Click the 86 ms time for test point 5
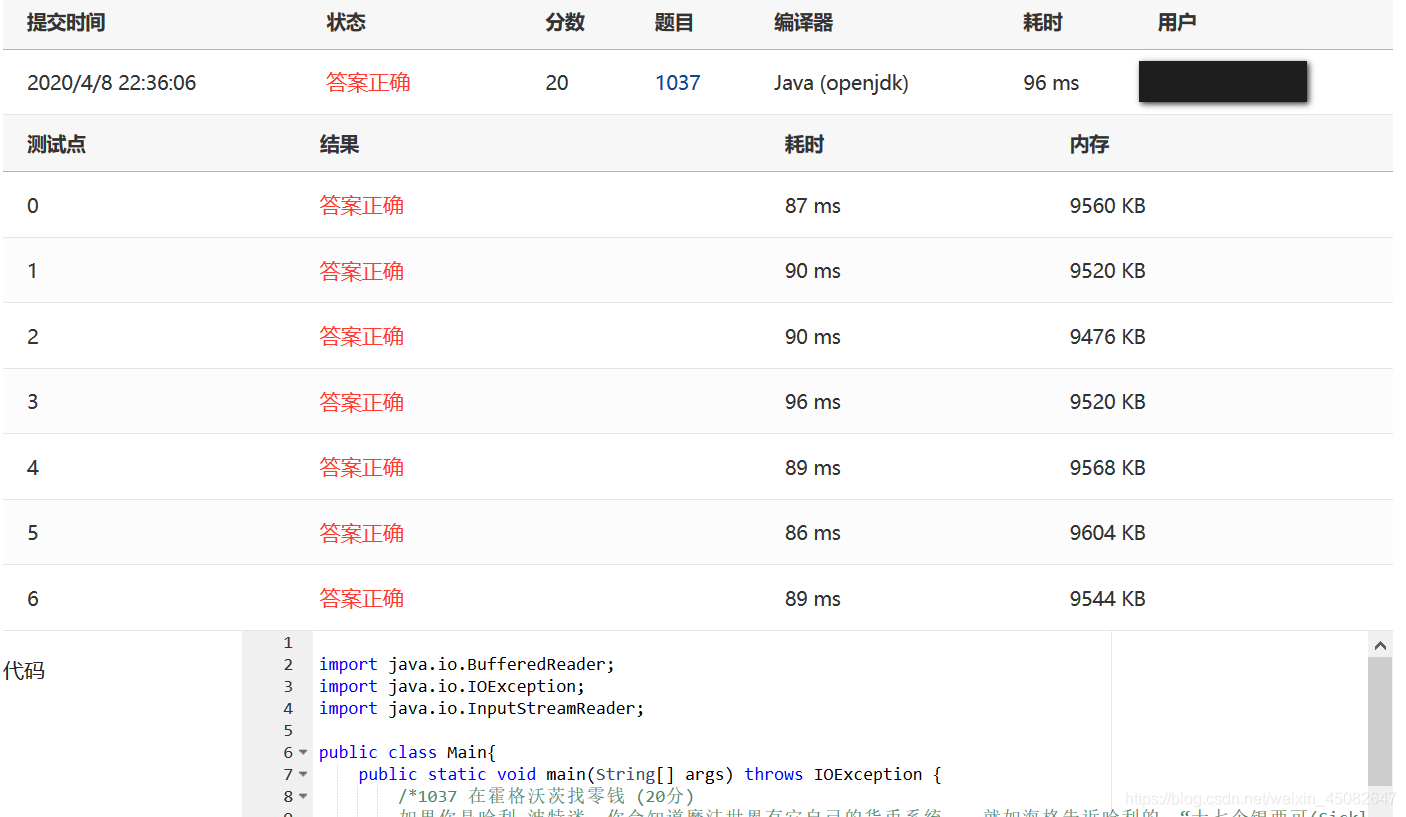The height and width of the screenshot is (817, 1406). (x=813, y=533)
